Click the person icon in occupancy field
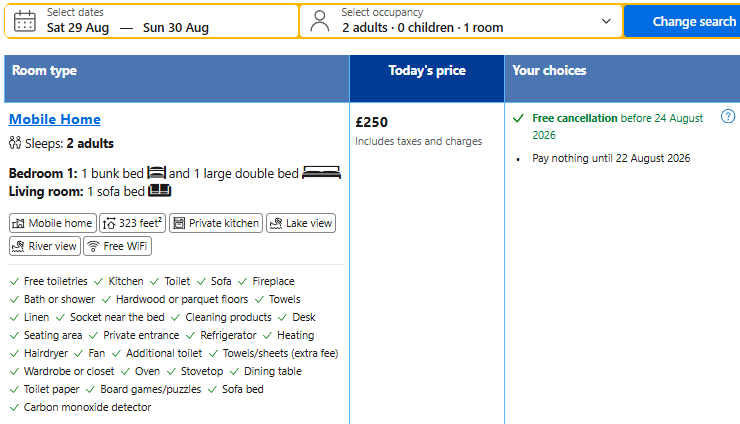Viewport: 740px width, 424px height. (x=320, y=21)
